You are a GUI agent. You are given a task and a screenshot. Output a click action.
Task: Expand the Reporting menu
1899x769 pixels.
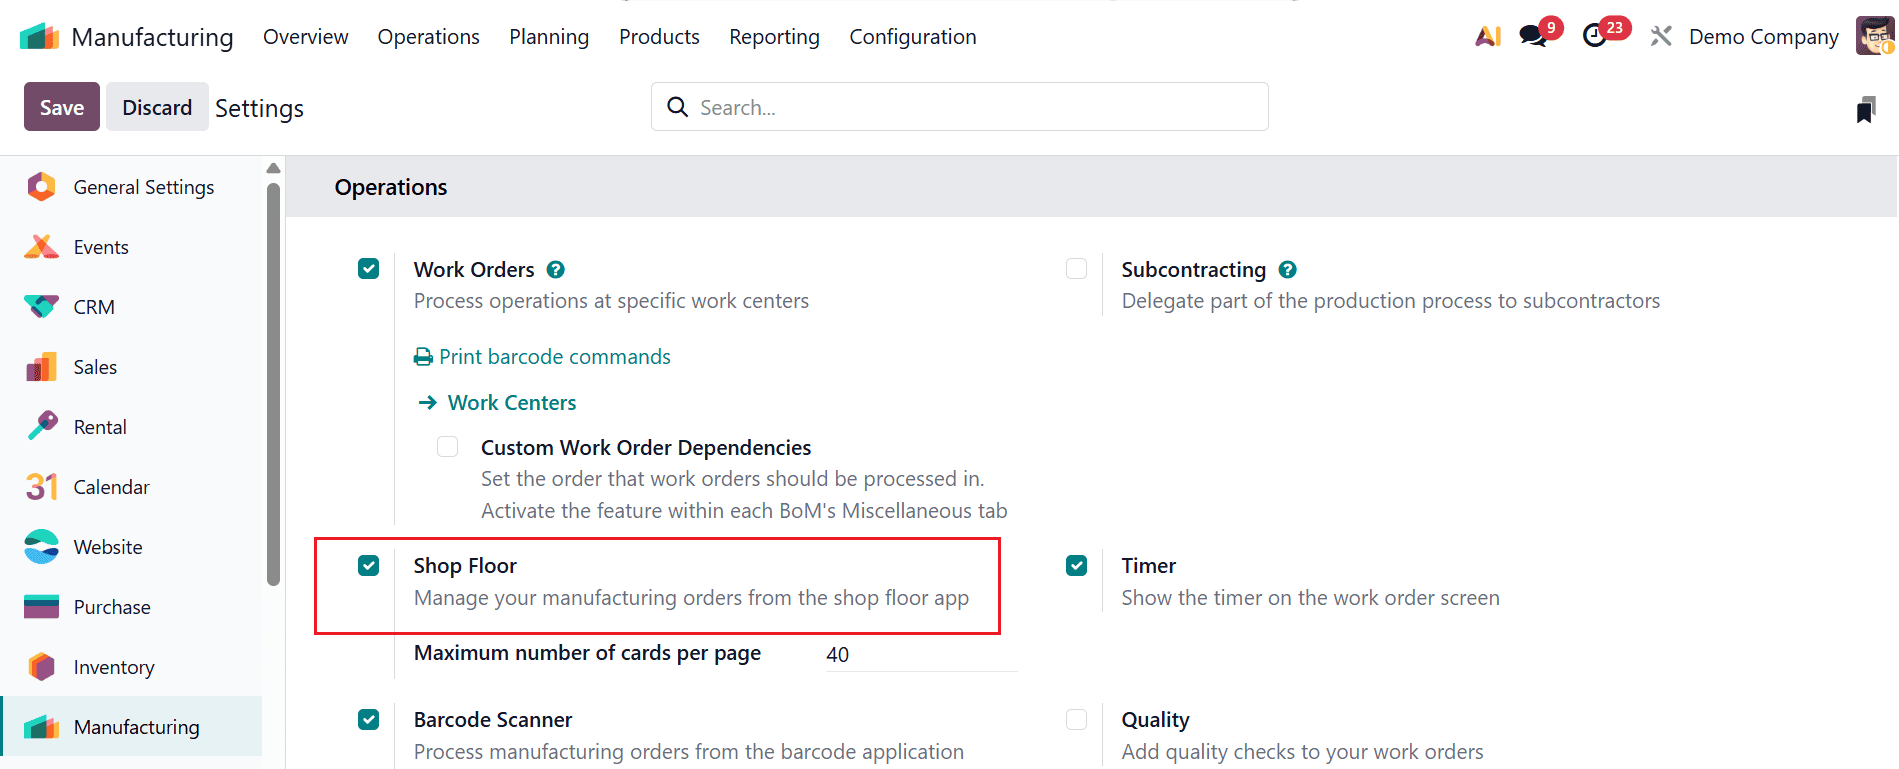coord(773,37)
